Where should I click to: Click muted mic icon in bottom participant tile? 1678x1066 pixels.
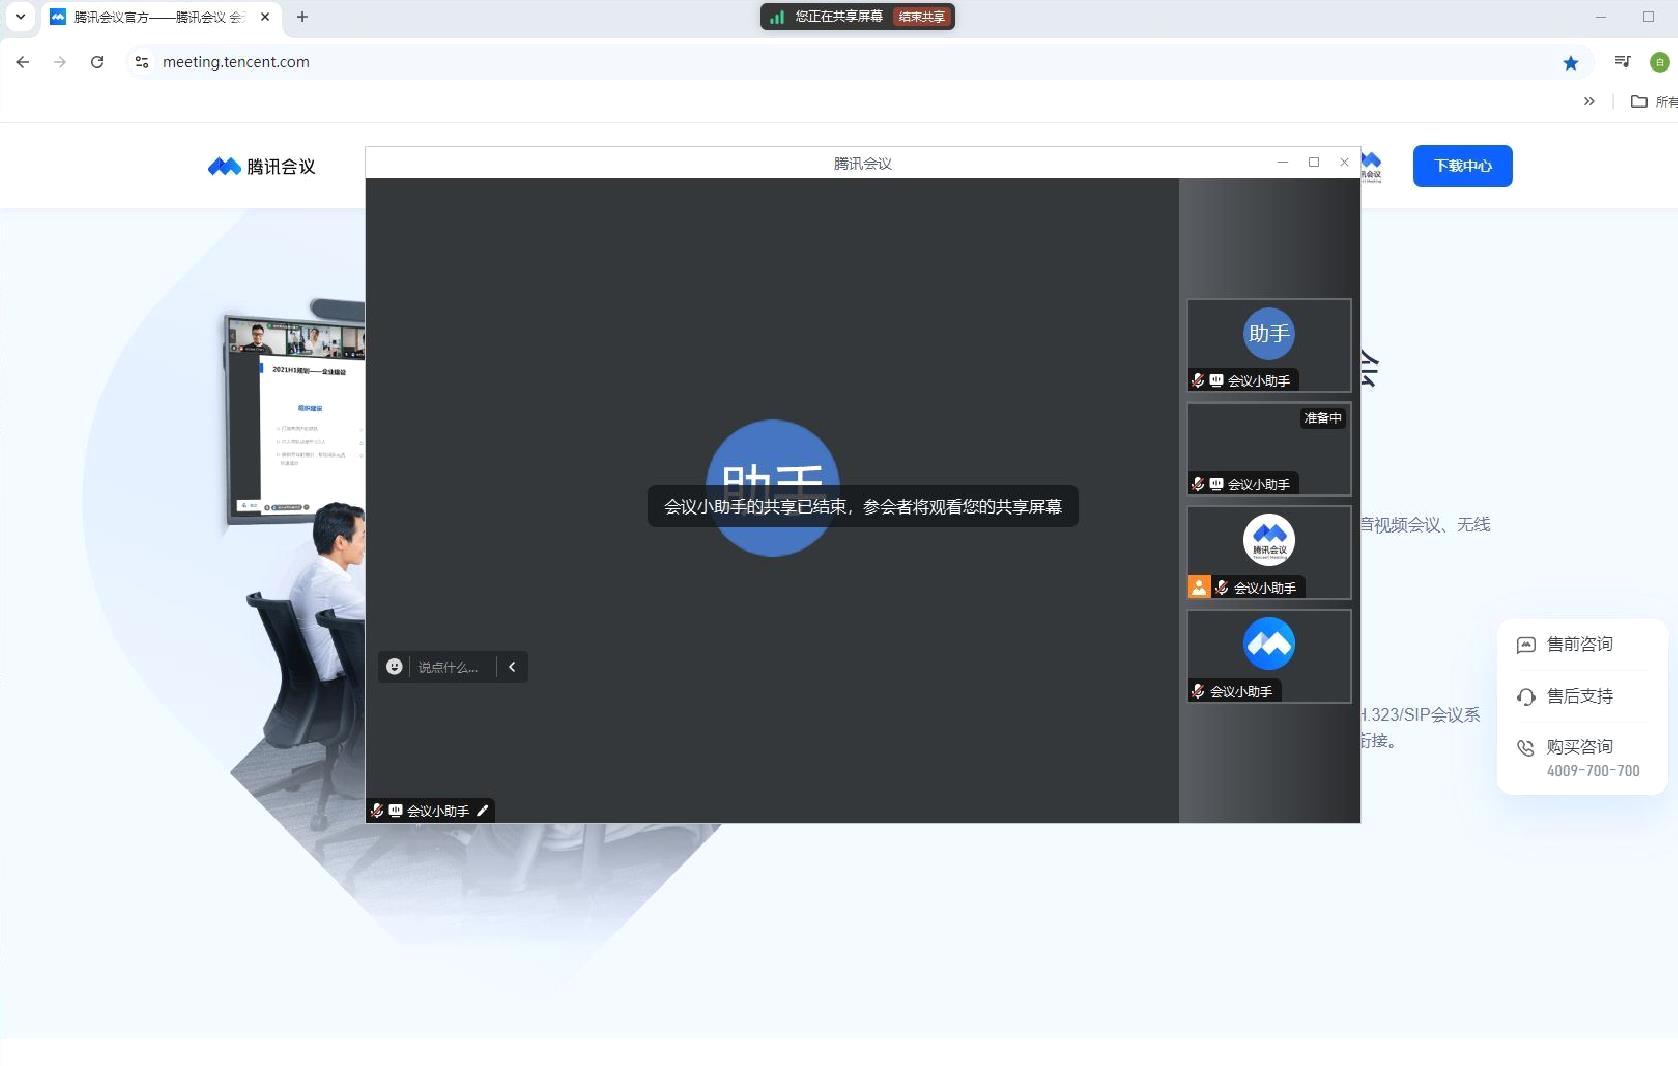(1198, 691)
